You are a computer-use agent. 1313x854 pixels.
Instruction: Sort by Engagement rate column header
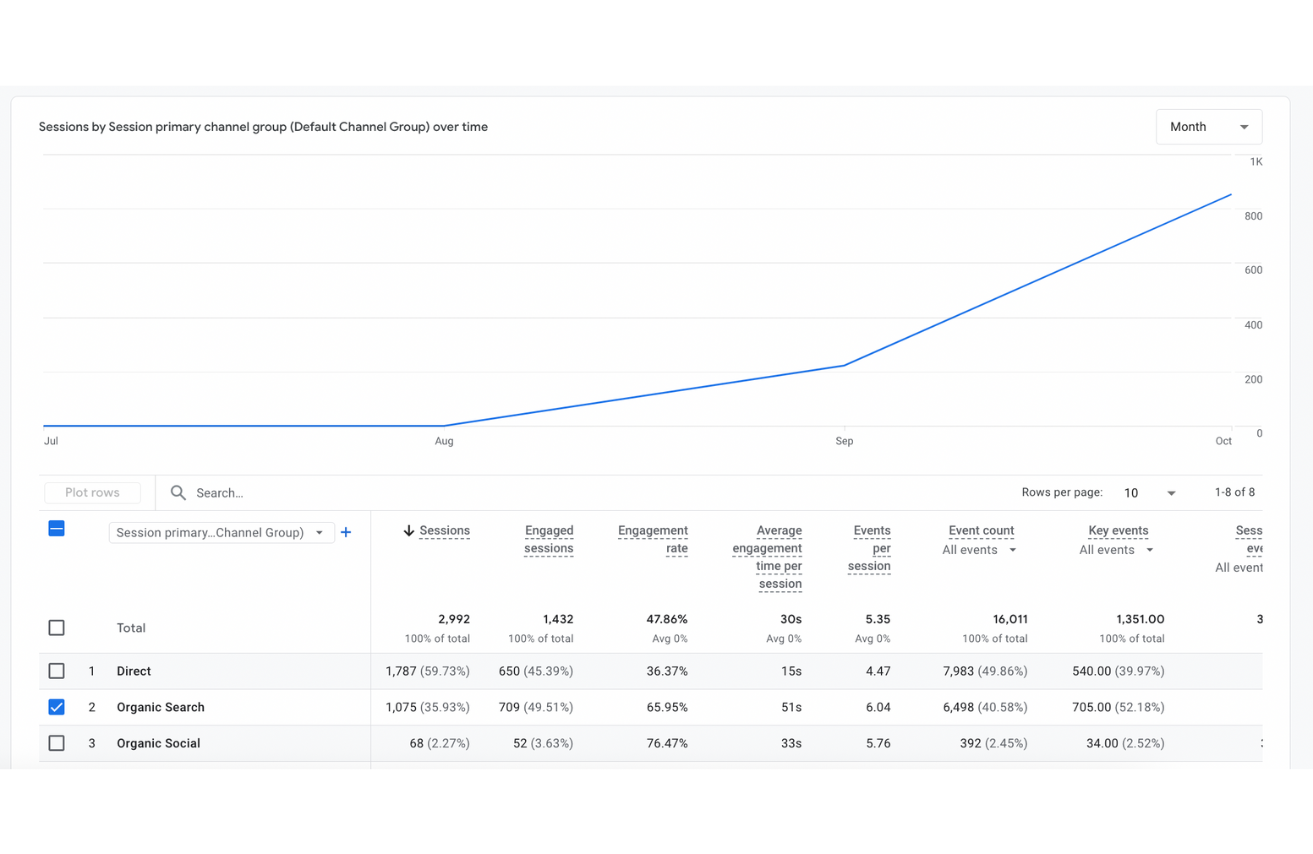click(x=653, y=539)
